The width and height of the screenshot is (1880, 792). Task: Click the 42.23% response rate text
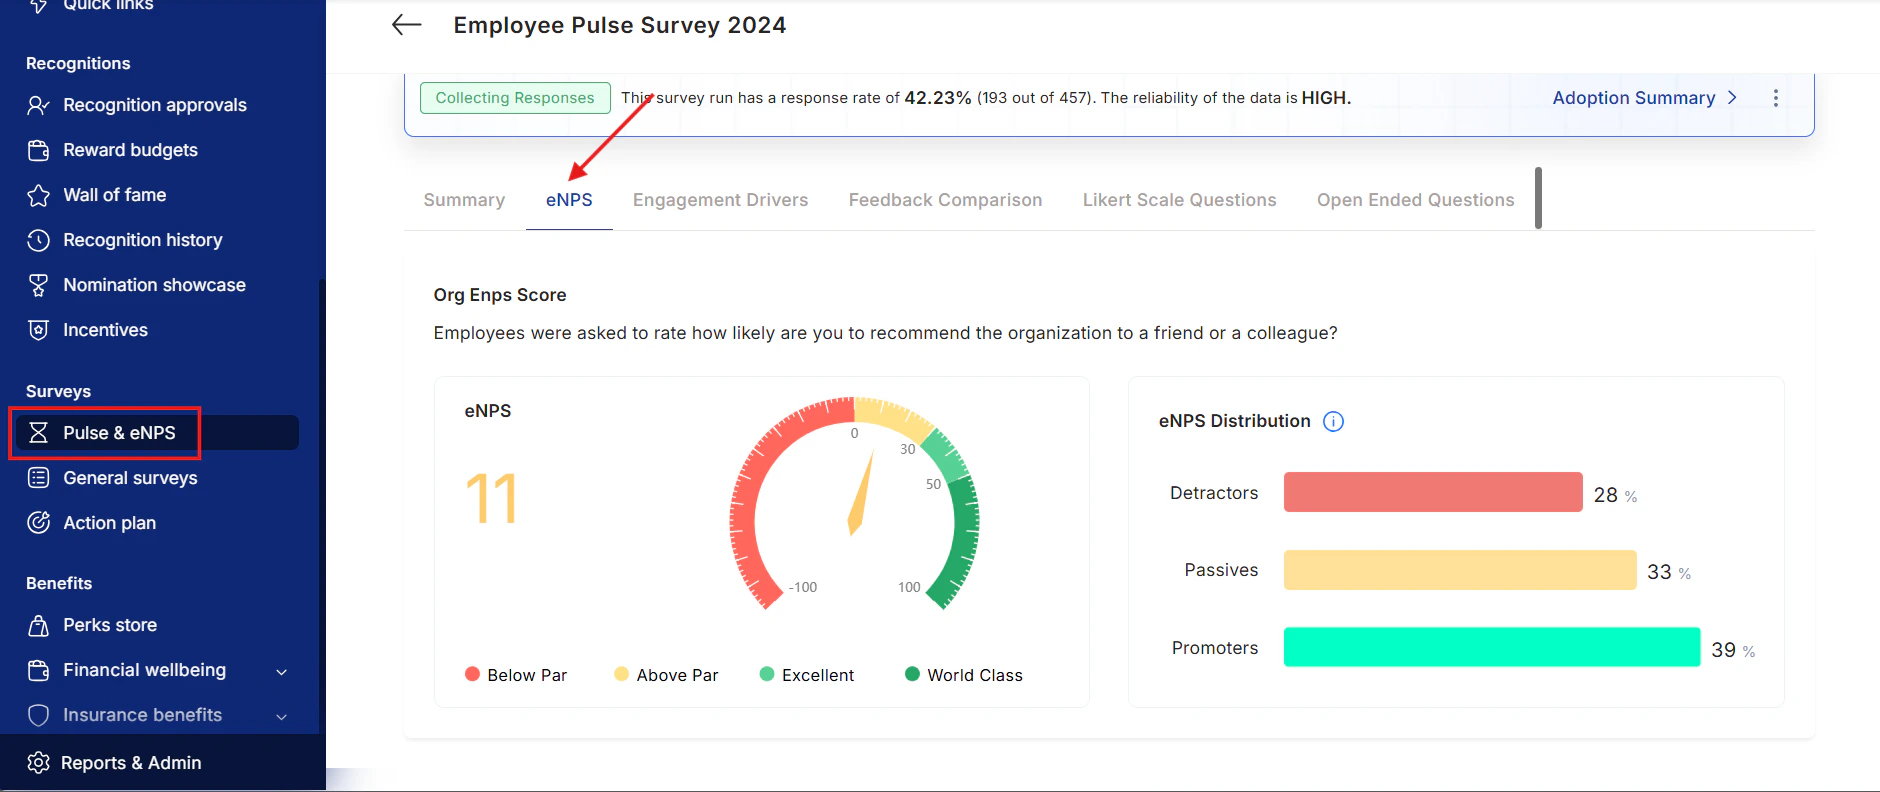click(938, 98)
